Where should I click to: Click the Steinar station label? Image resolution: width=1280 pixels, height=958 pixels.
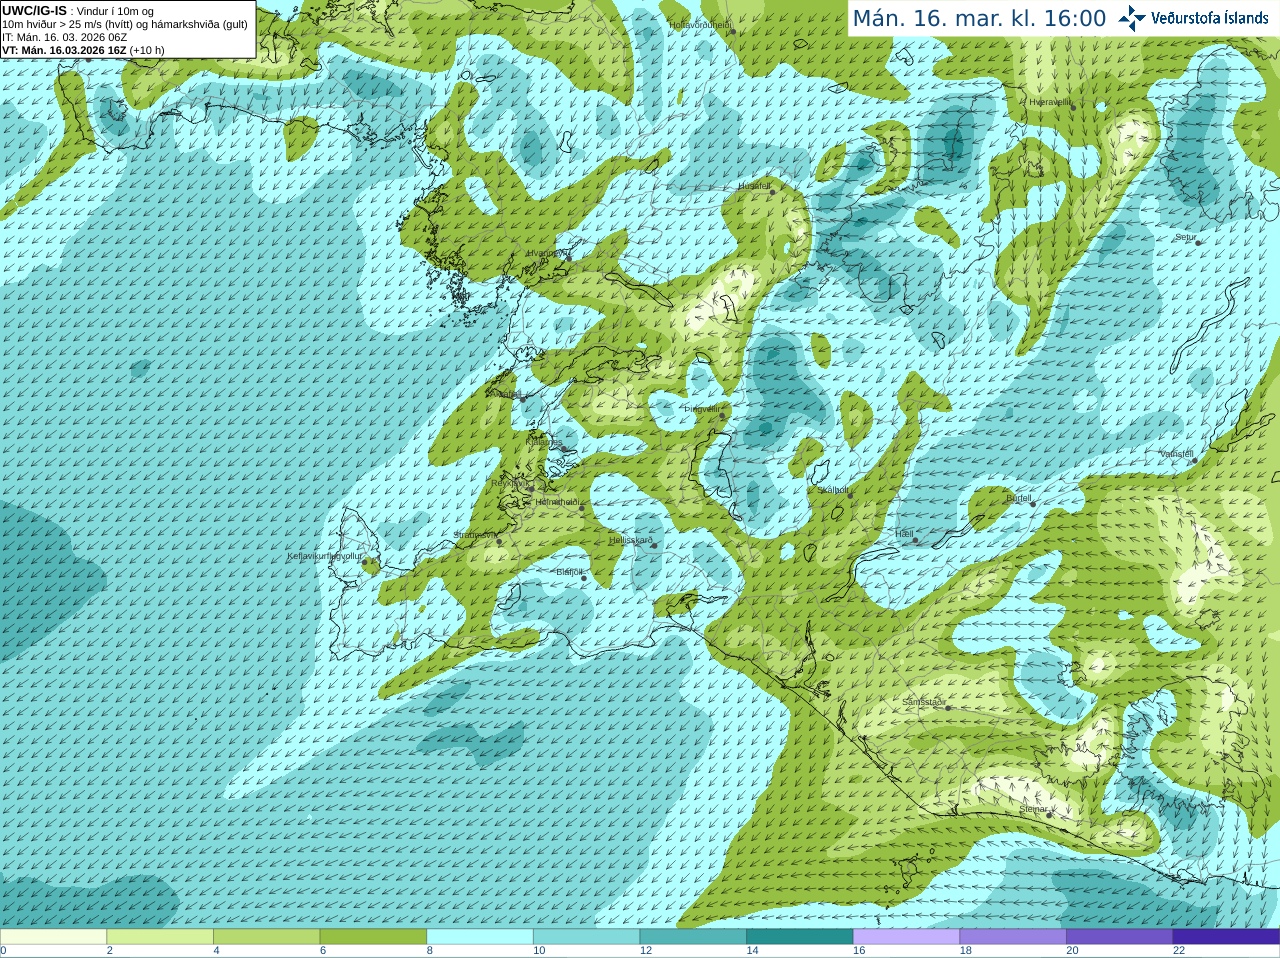coord(1034,809)
